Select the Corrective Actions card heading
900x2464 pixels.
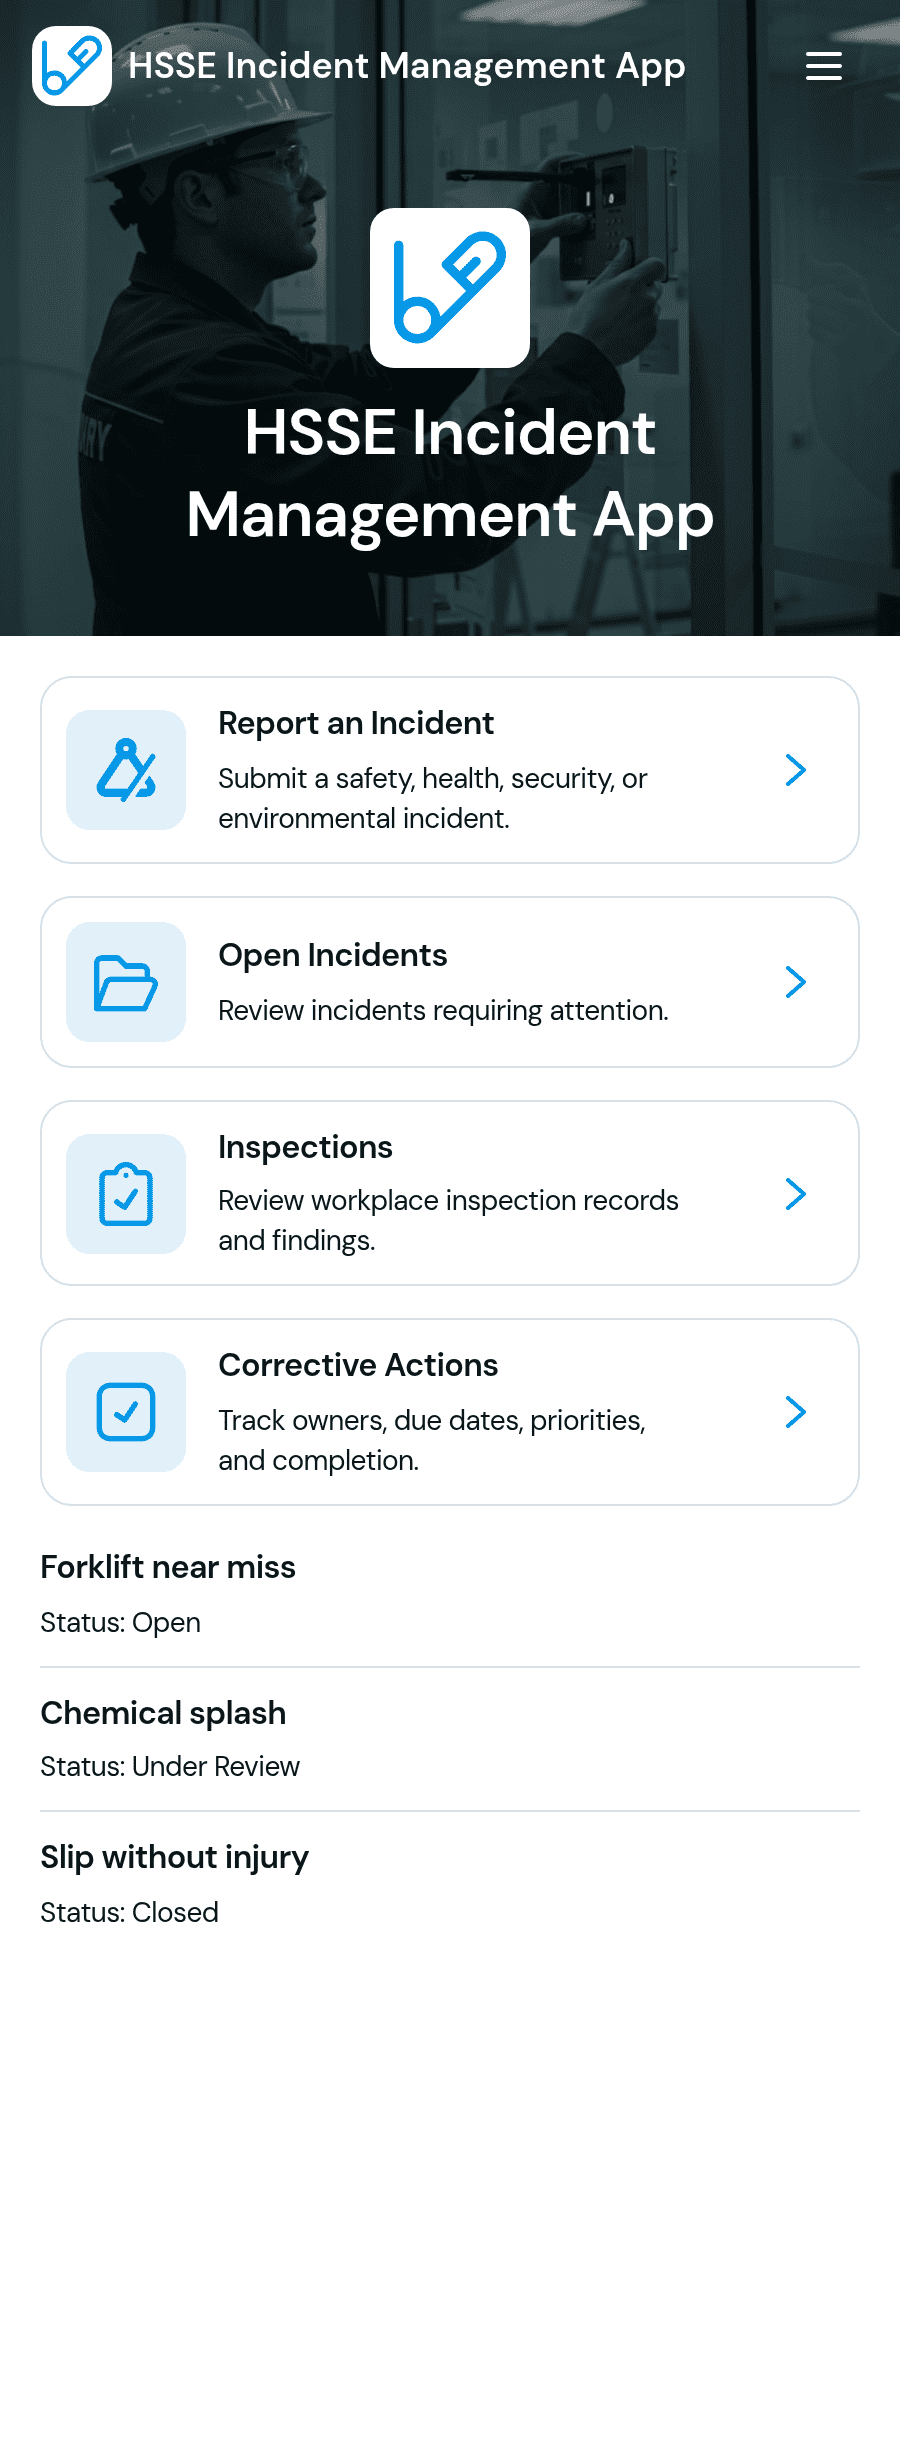[358, 1365]
